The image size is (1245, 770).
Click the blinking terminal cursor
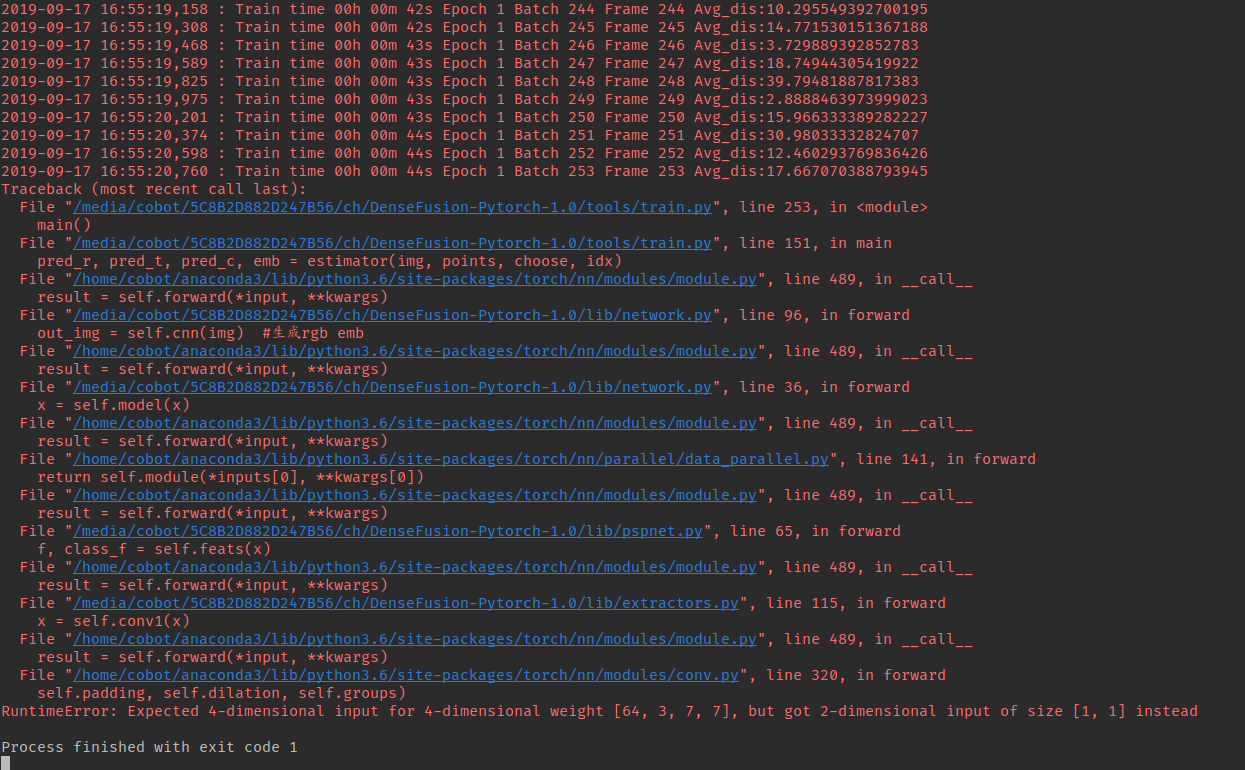click(x=4, y=763)
